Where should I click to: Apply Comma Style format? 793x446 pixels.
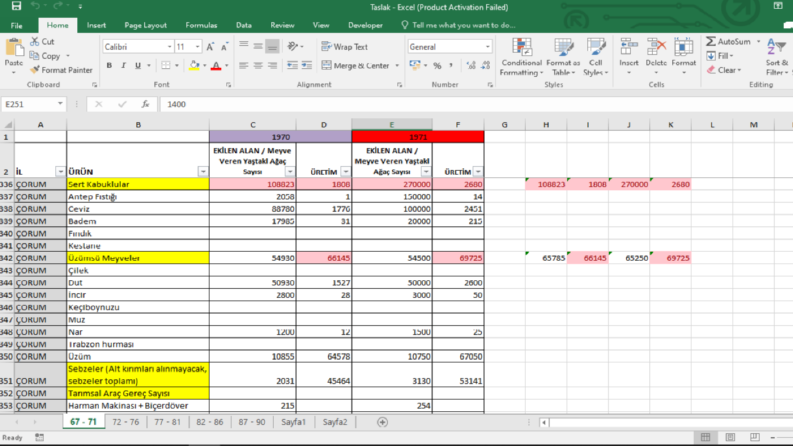click(451, 65)
